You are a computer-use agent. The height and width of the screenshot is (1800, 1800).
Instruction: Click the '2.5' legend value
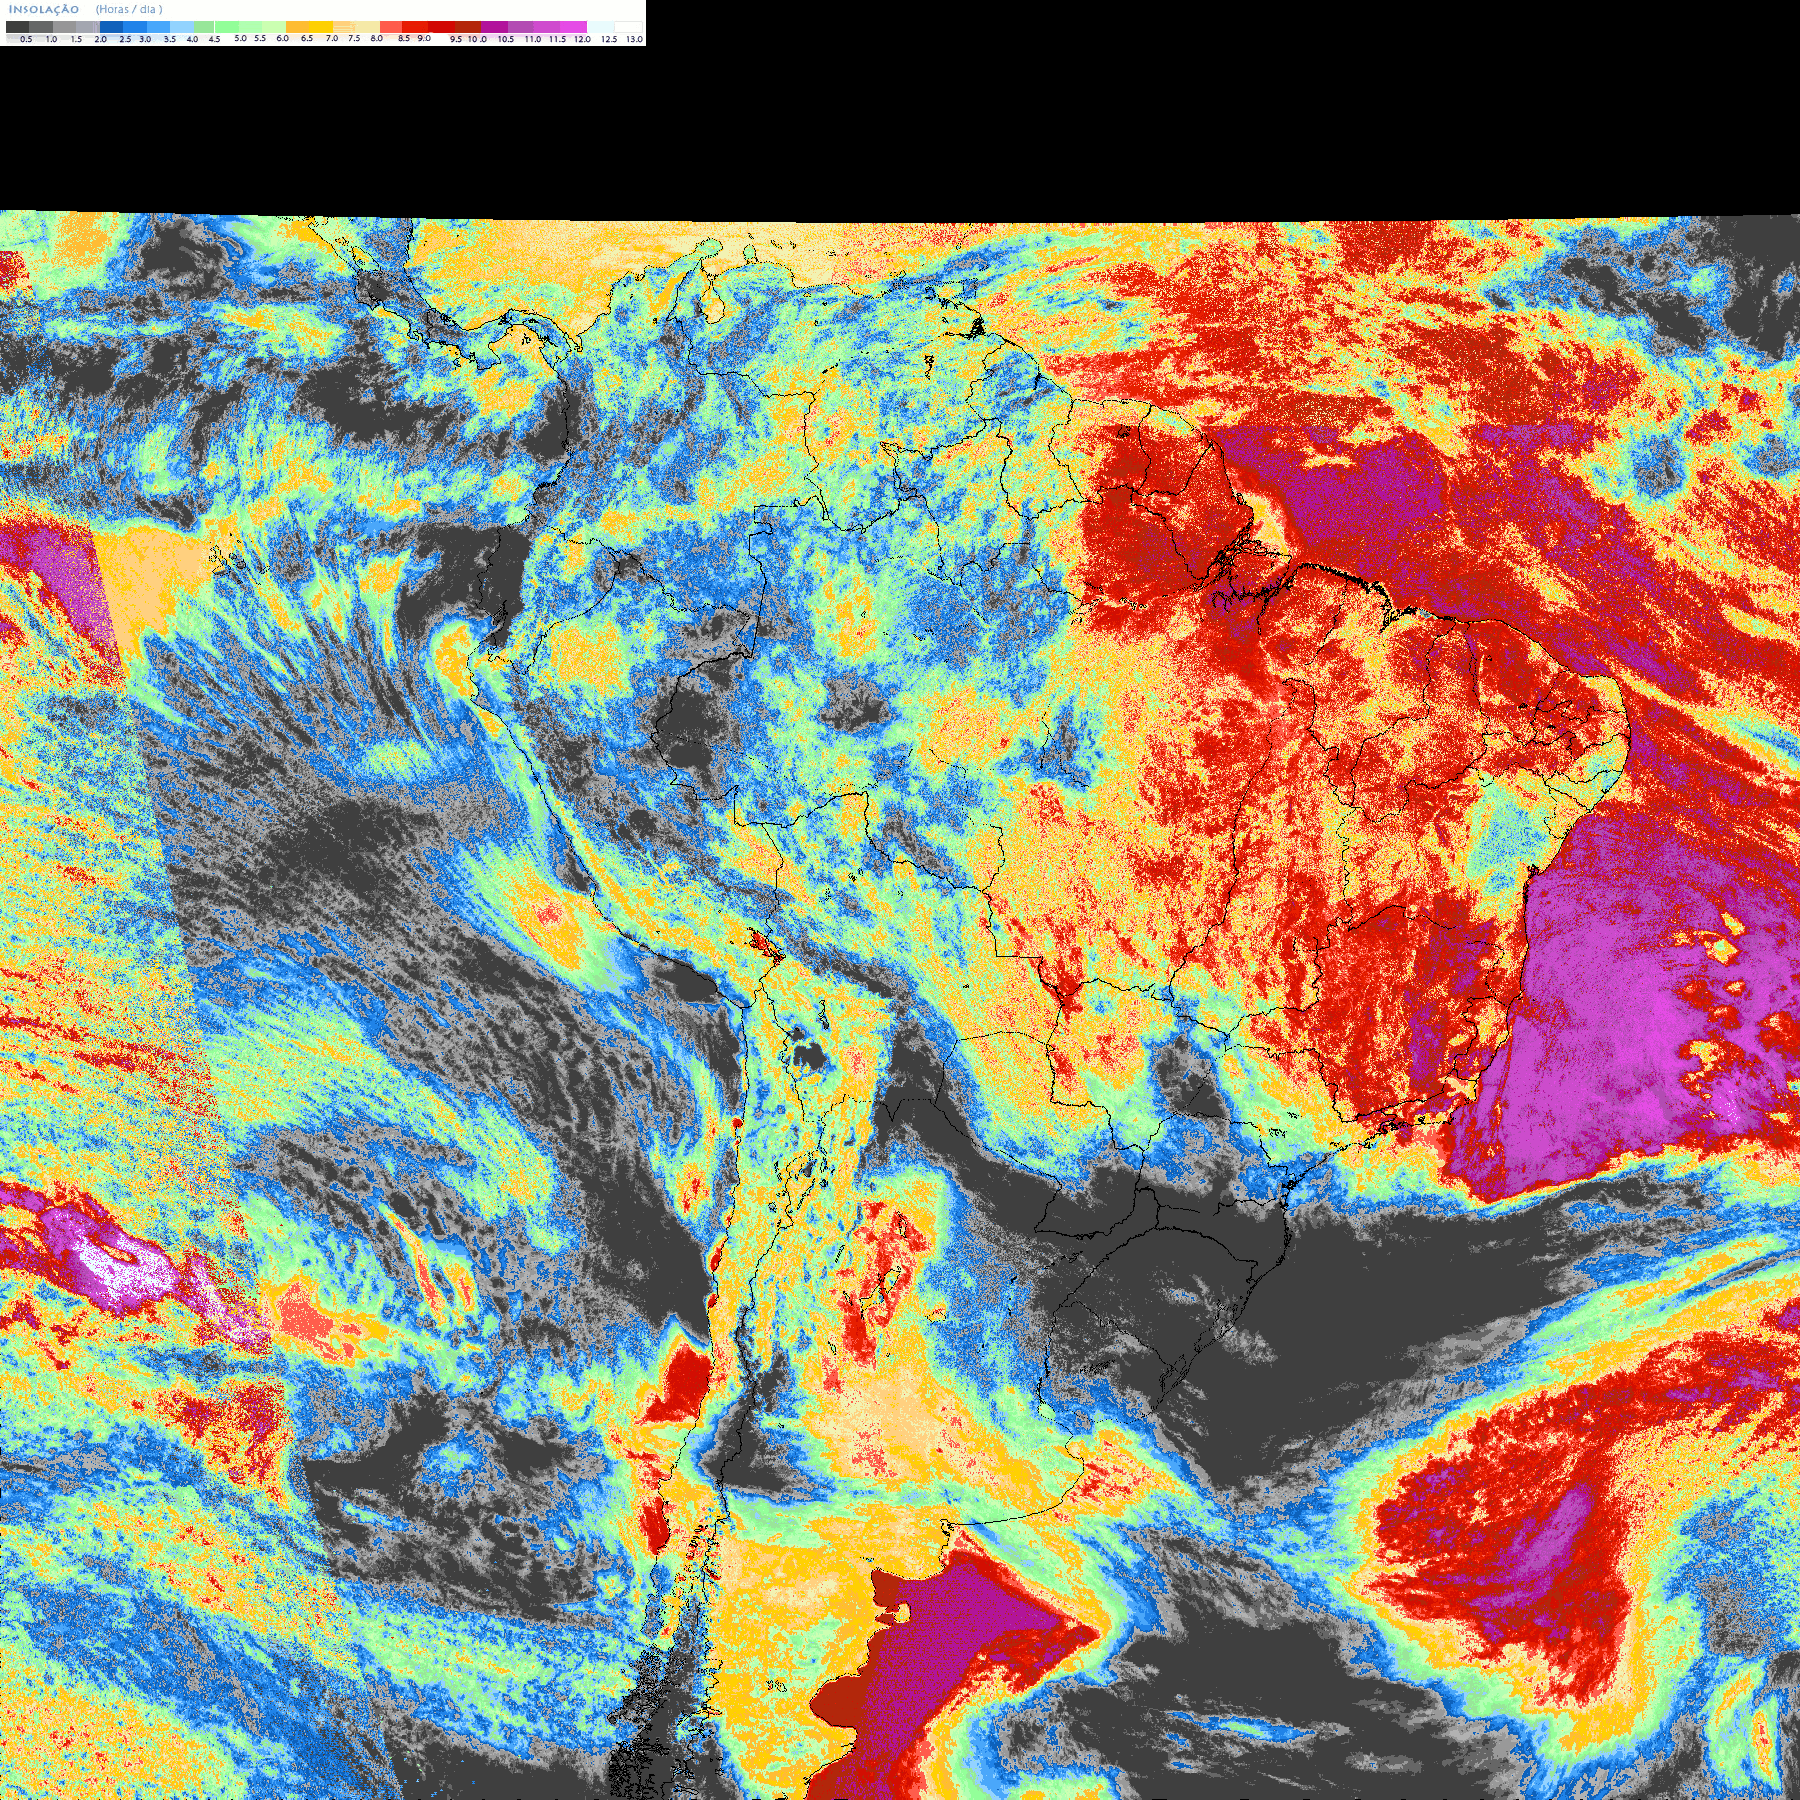click(125, 39)
